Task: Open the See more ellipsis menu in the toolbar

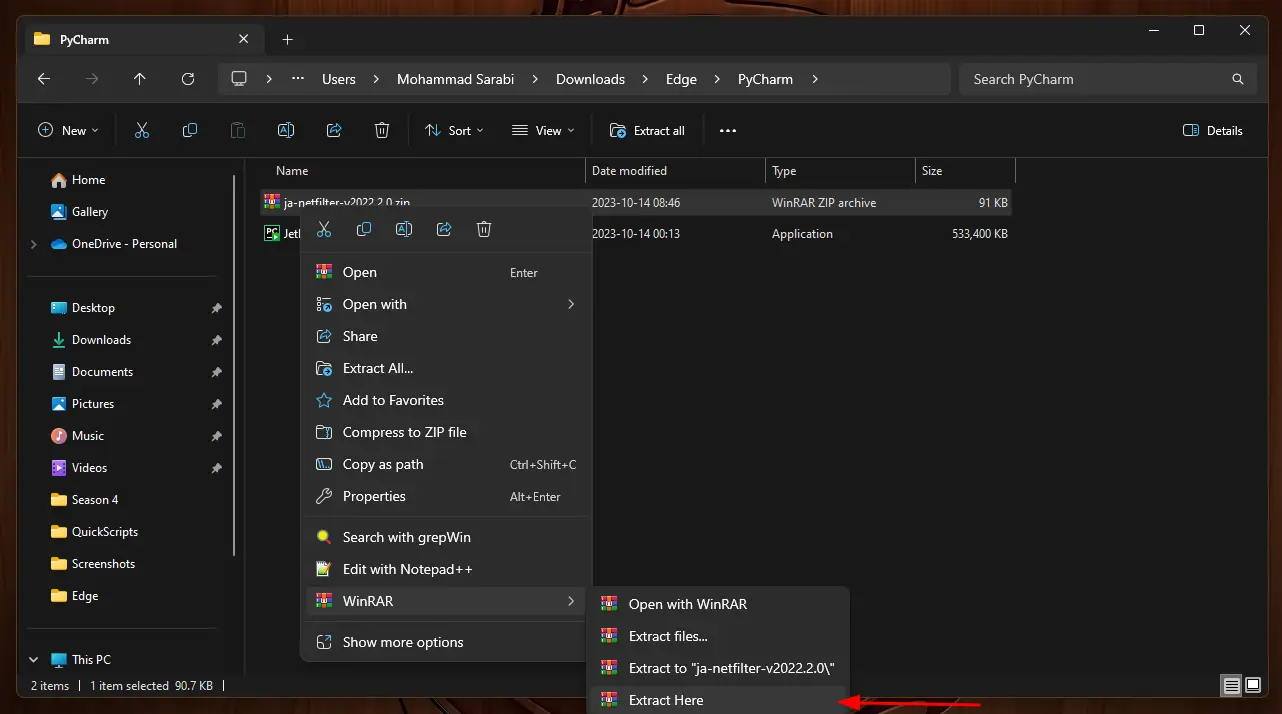Action: coord(727,130)
